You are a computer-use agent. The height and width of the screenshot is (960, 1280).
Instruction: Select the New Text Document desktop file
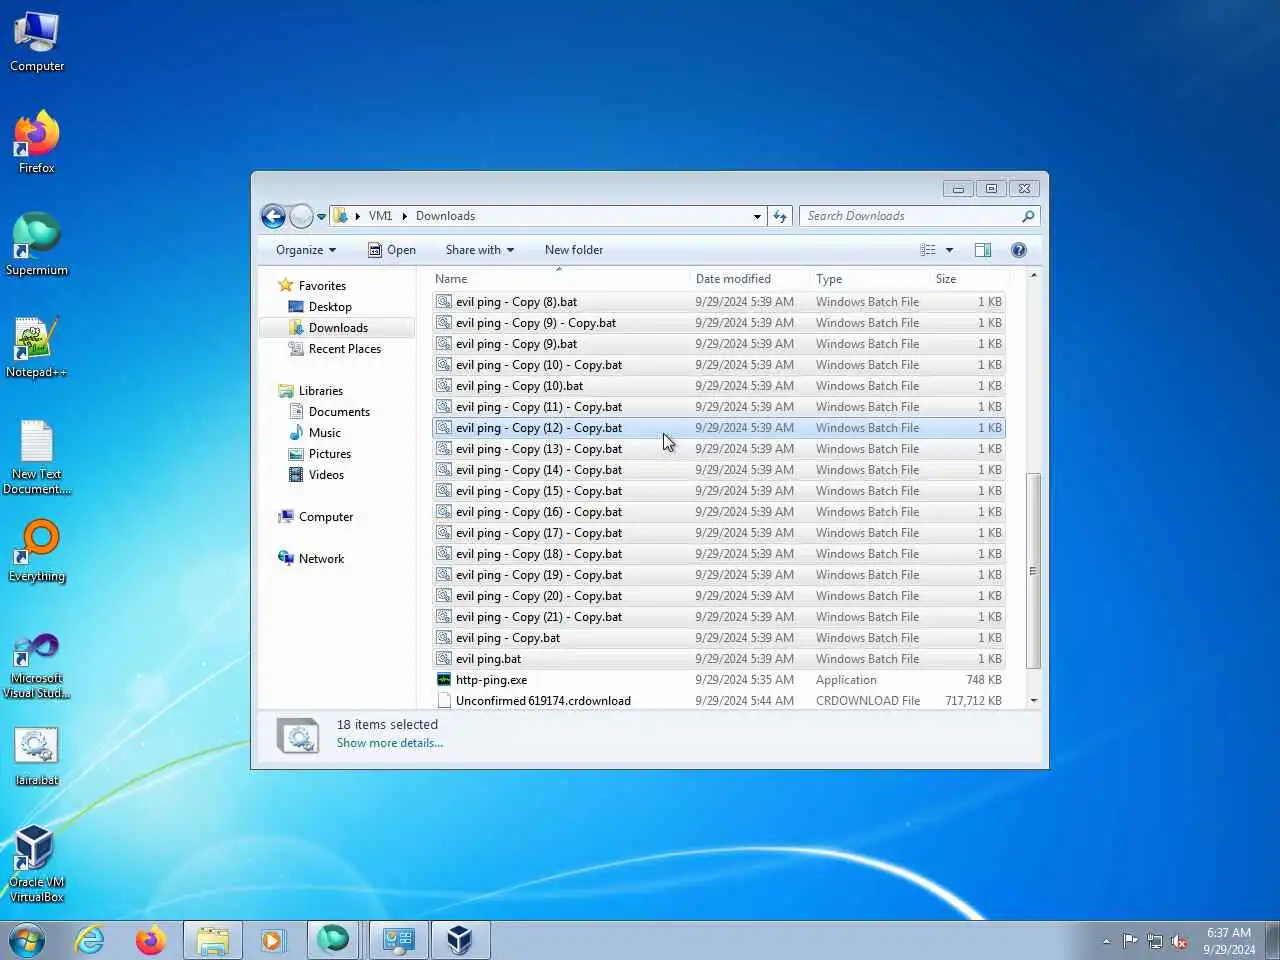tap(37, 457)
